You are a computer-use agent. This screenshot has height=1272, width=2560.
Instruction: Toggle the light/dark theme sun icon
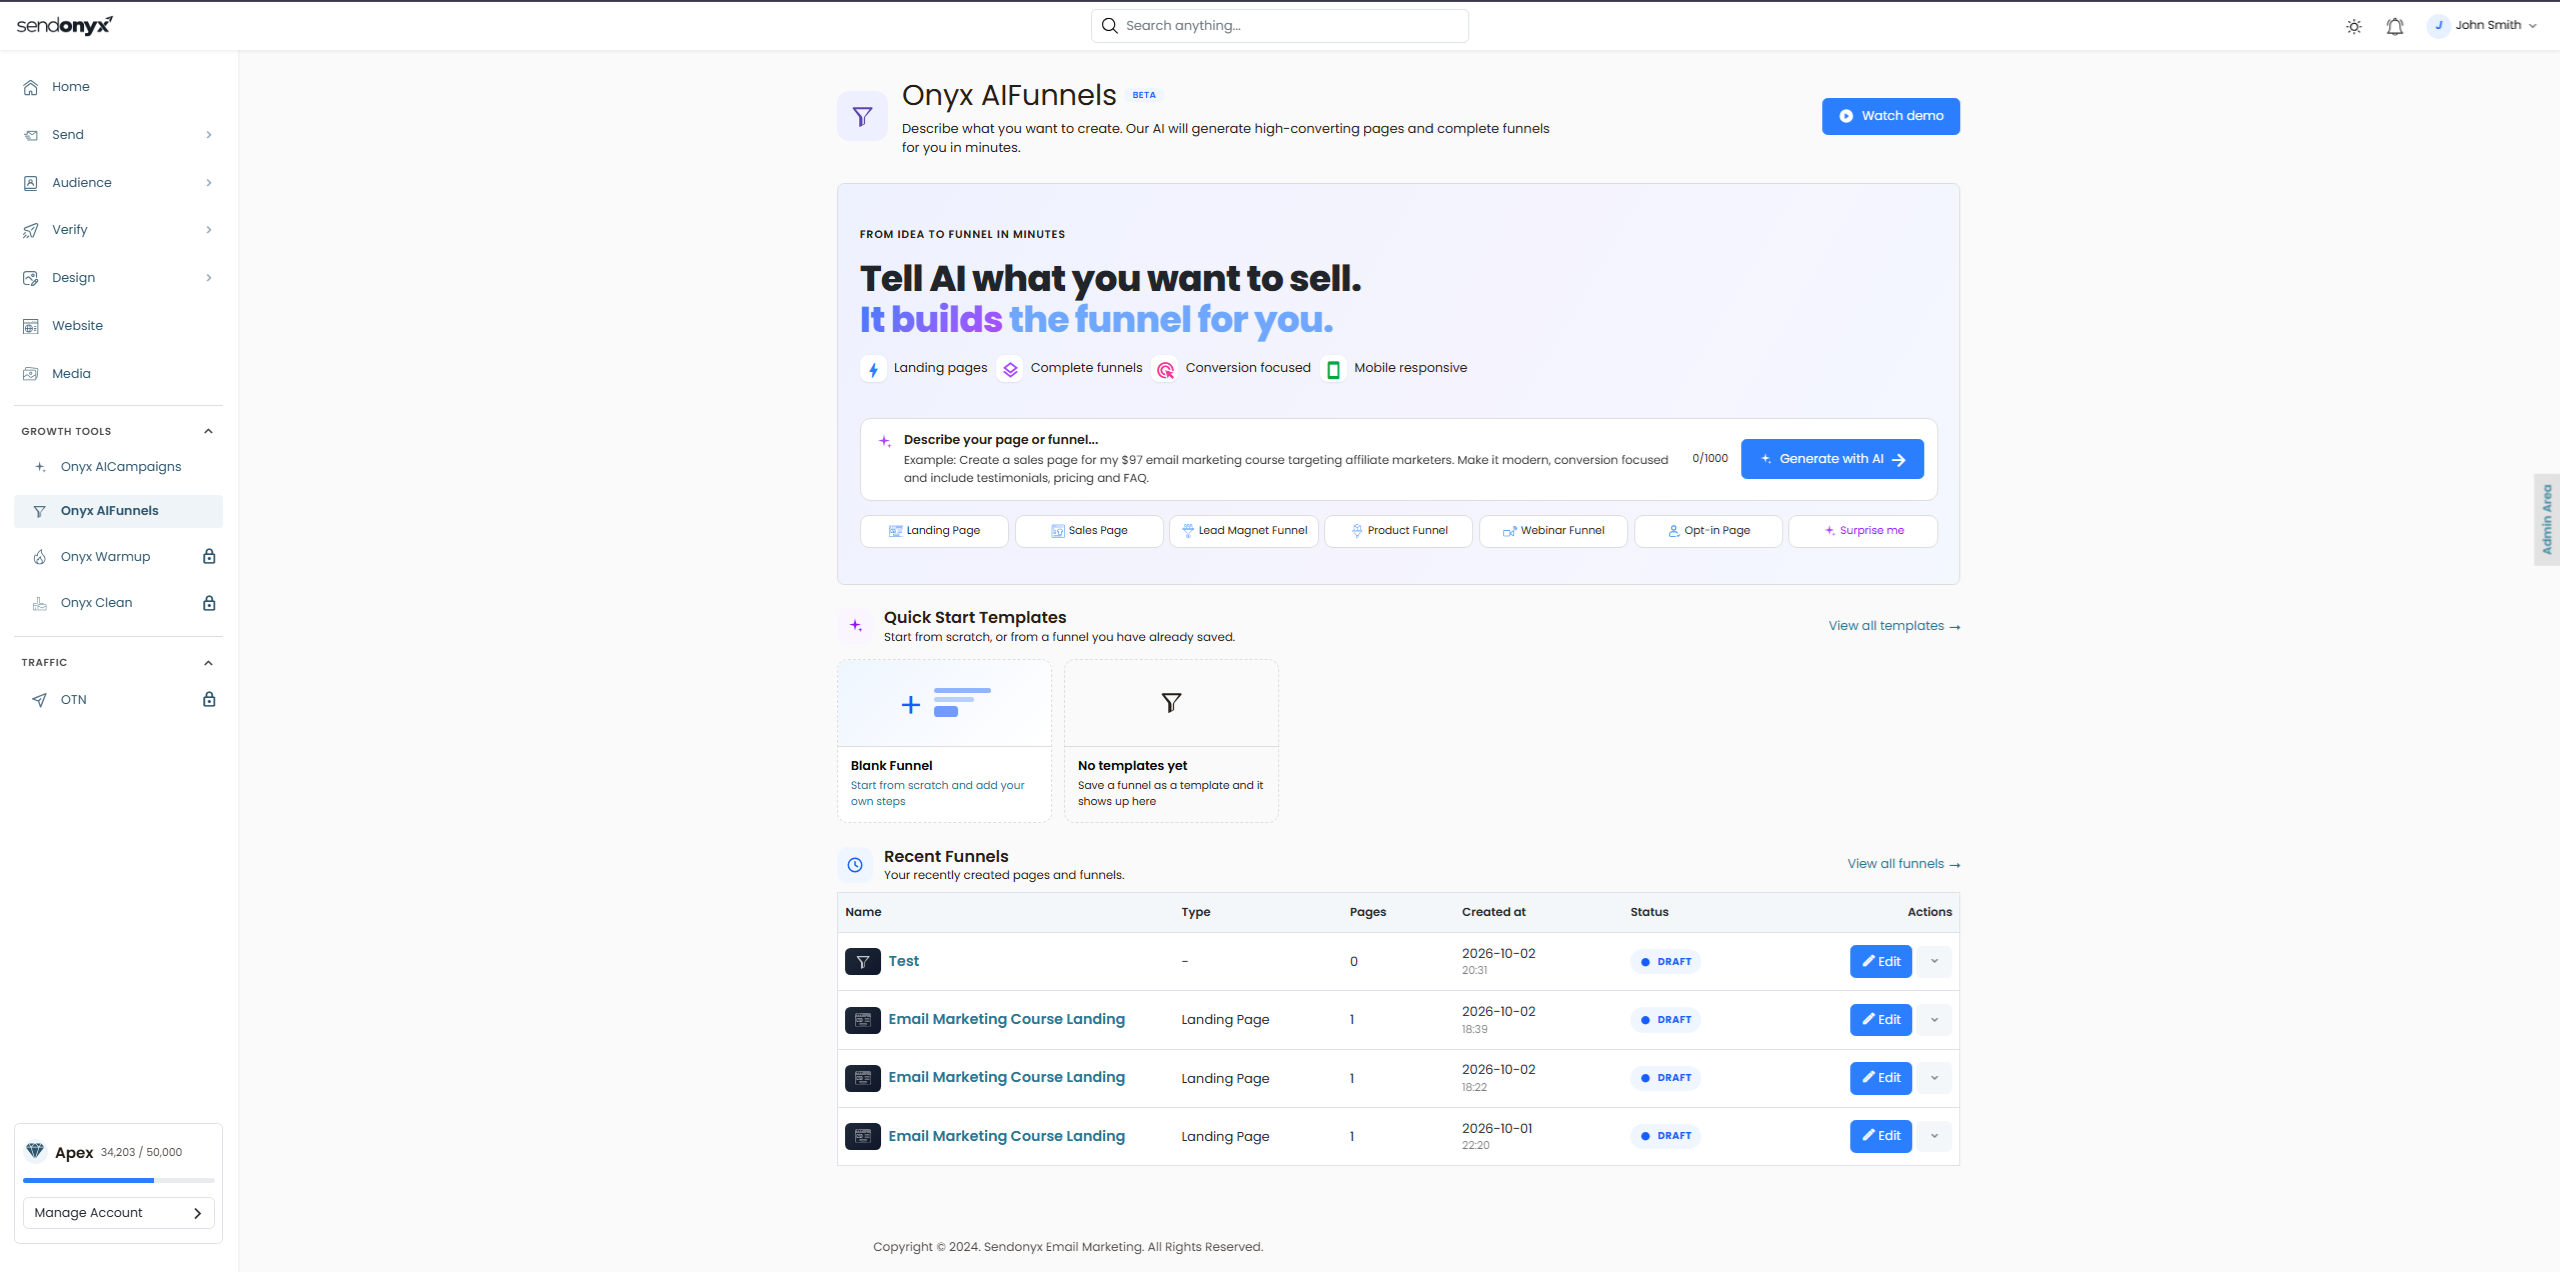(2354, 27)
